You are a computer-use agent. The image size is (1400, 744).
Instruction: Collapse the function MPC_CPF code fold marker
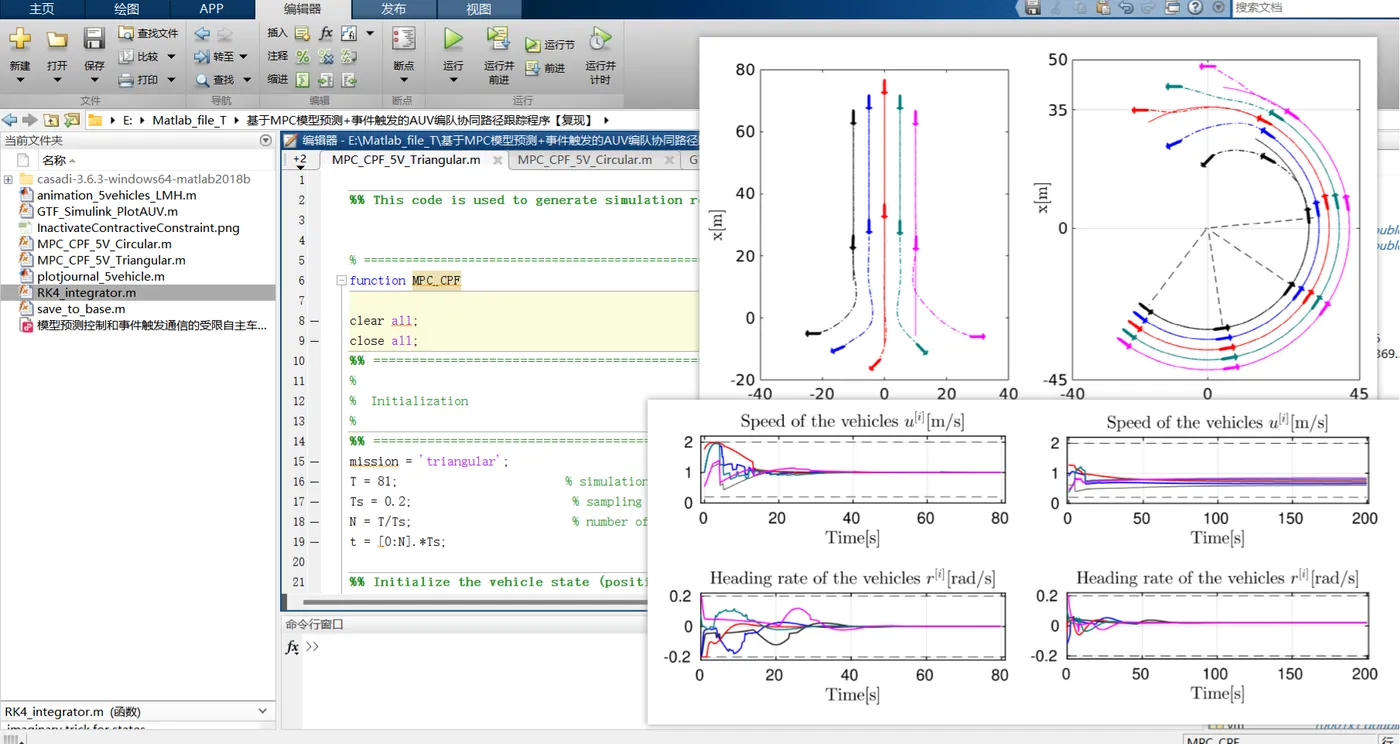(x=342, y=281)
